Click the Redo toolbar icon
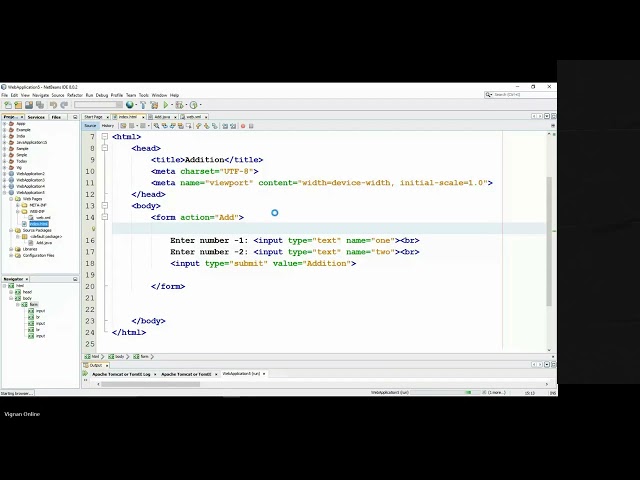This screenshot has width=640, height=480. tap(64, 105)
